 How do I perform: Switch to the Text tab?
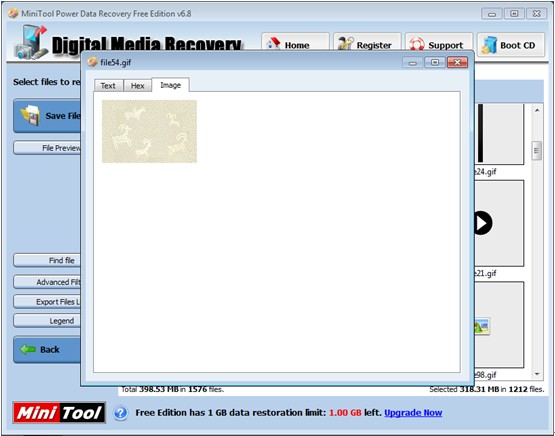[x=108, y=86]
